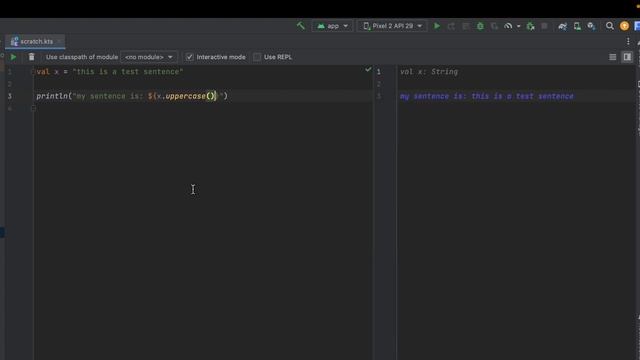
Task: Click on the println code line
Action: (x=132, y=96)
